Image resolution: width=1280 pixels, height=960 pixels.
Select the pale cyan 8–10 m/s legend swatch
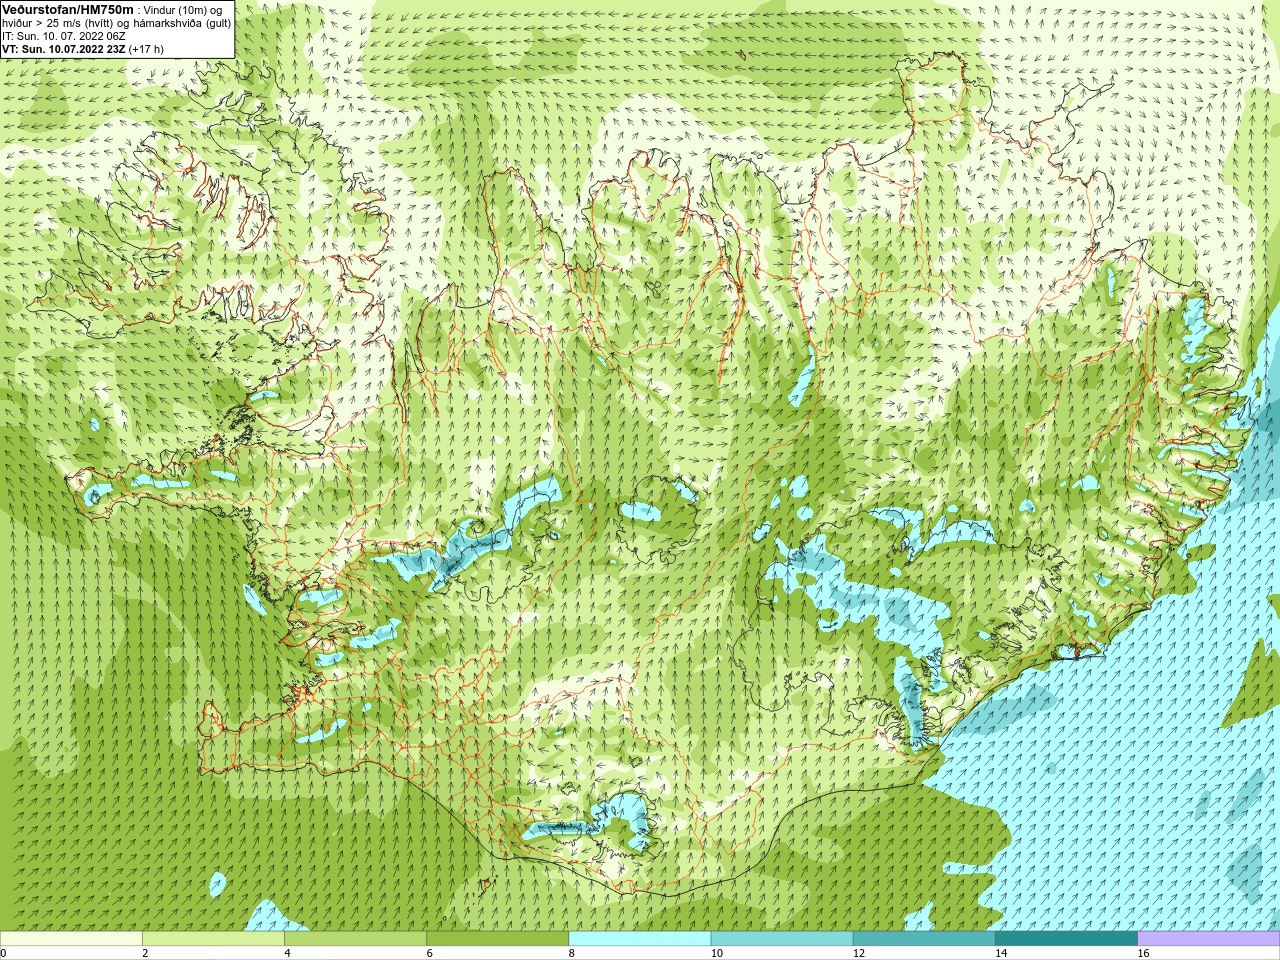click(x=640, y=939)
